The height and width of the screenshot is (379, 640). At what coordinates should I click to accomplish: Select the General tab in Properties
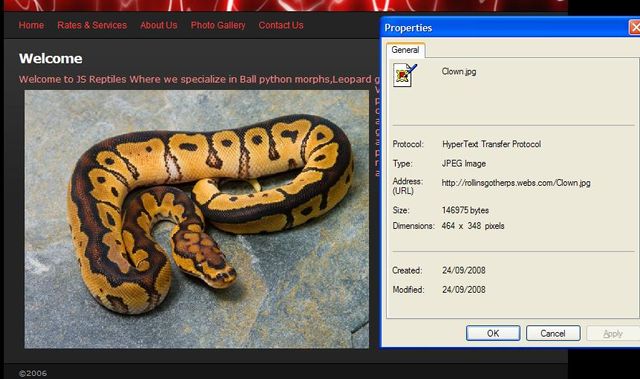[405, 50]
